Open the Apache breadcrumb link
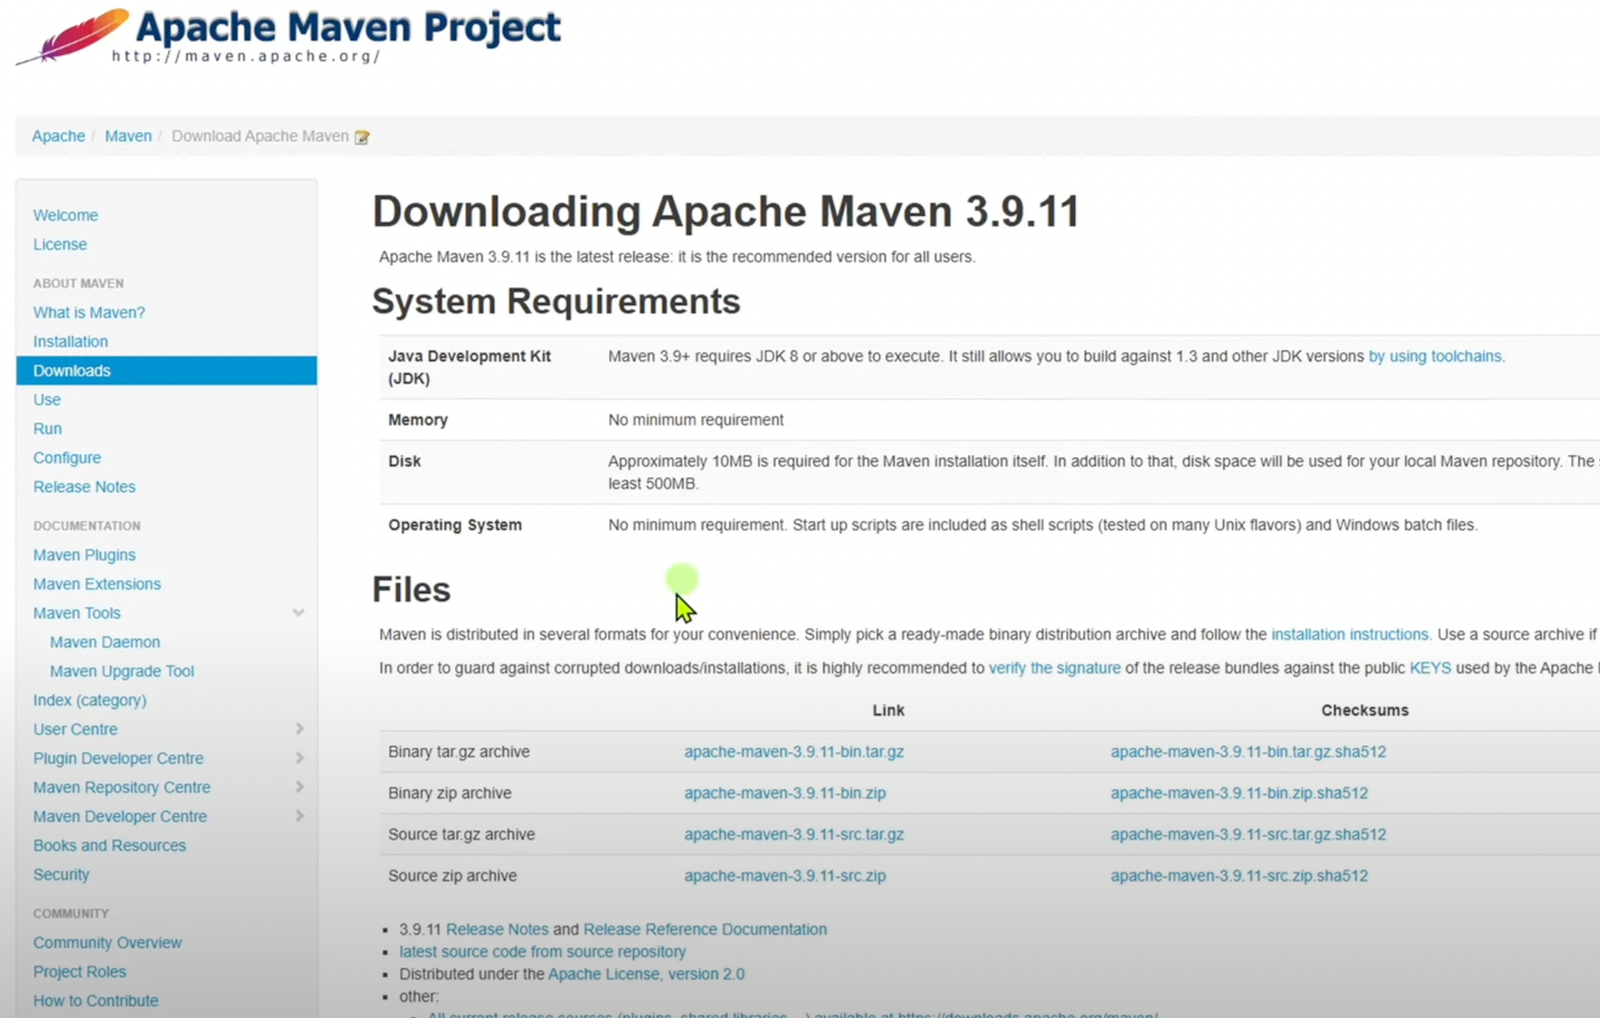This screenshot has height=1018, width=1600. (58, 135)
